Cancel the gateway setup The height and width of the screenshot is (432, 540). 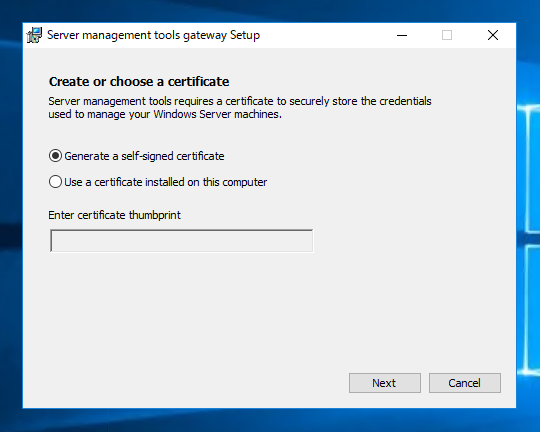coord(465,383)
